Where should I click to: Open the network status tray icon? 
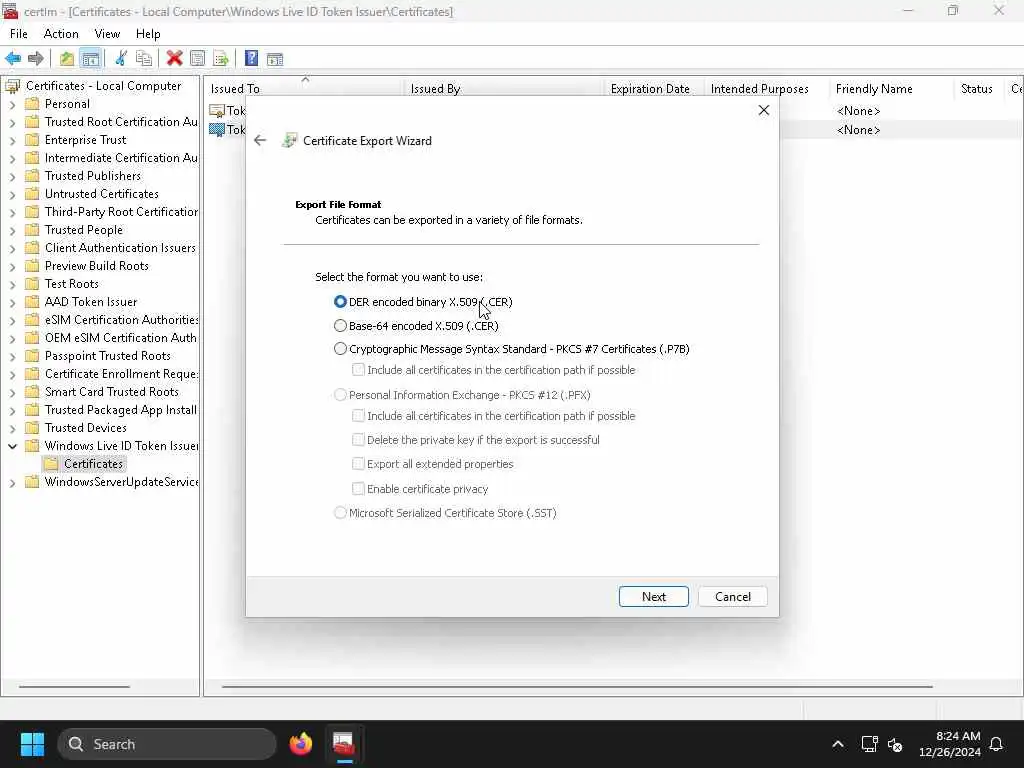tap(869, 744)
